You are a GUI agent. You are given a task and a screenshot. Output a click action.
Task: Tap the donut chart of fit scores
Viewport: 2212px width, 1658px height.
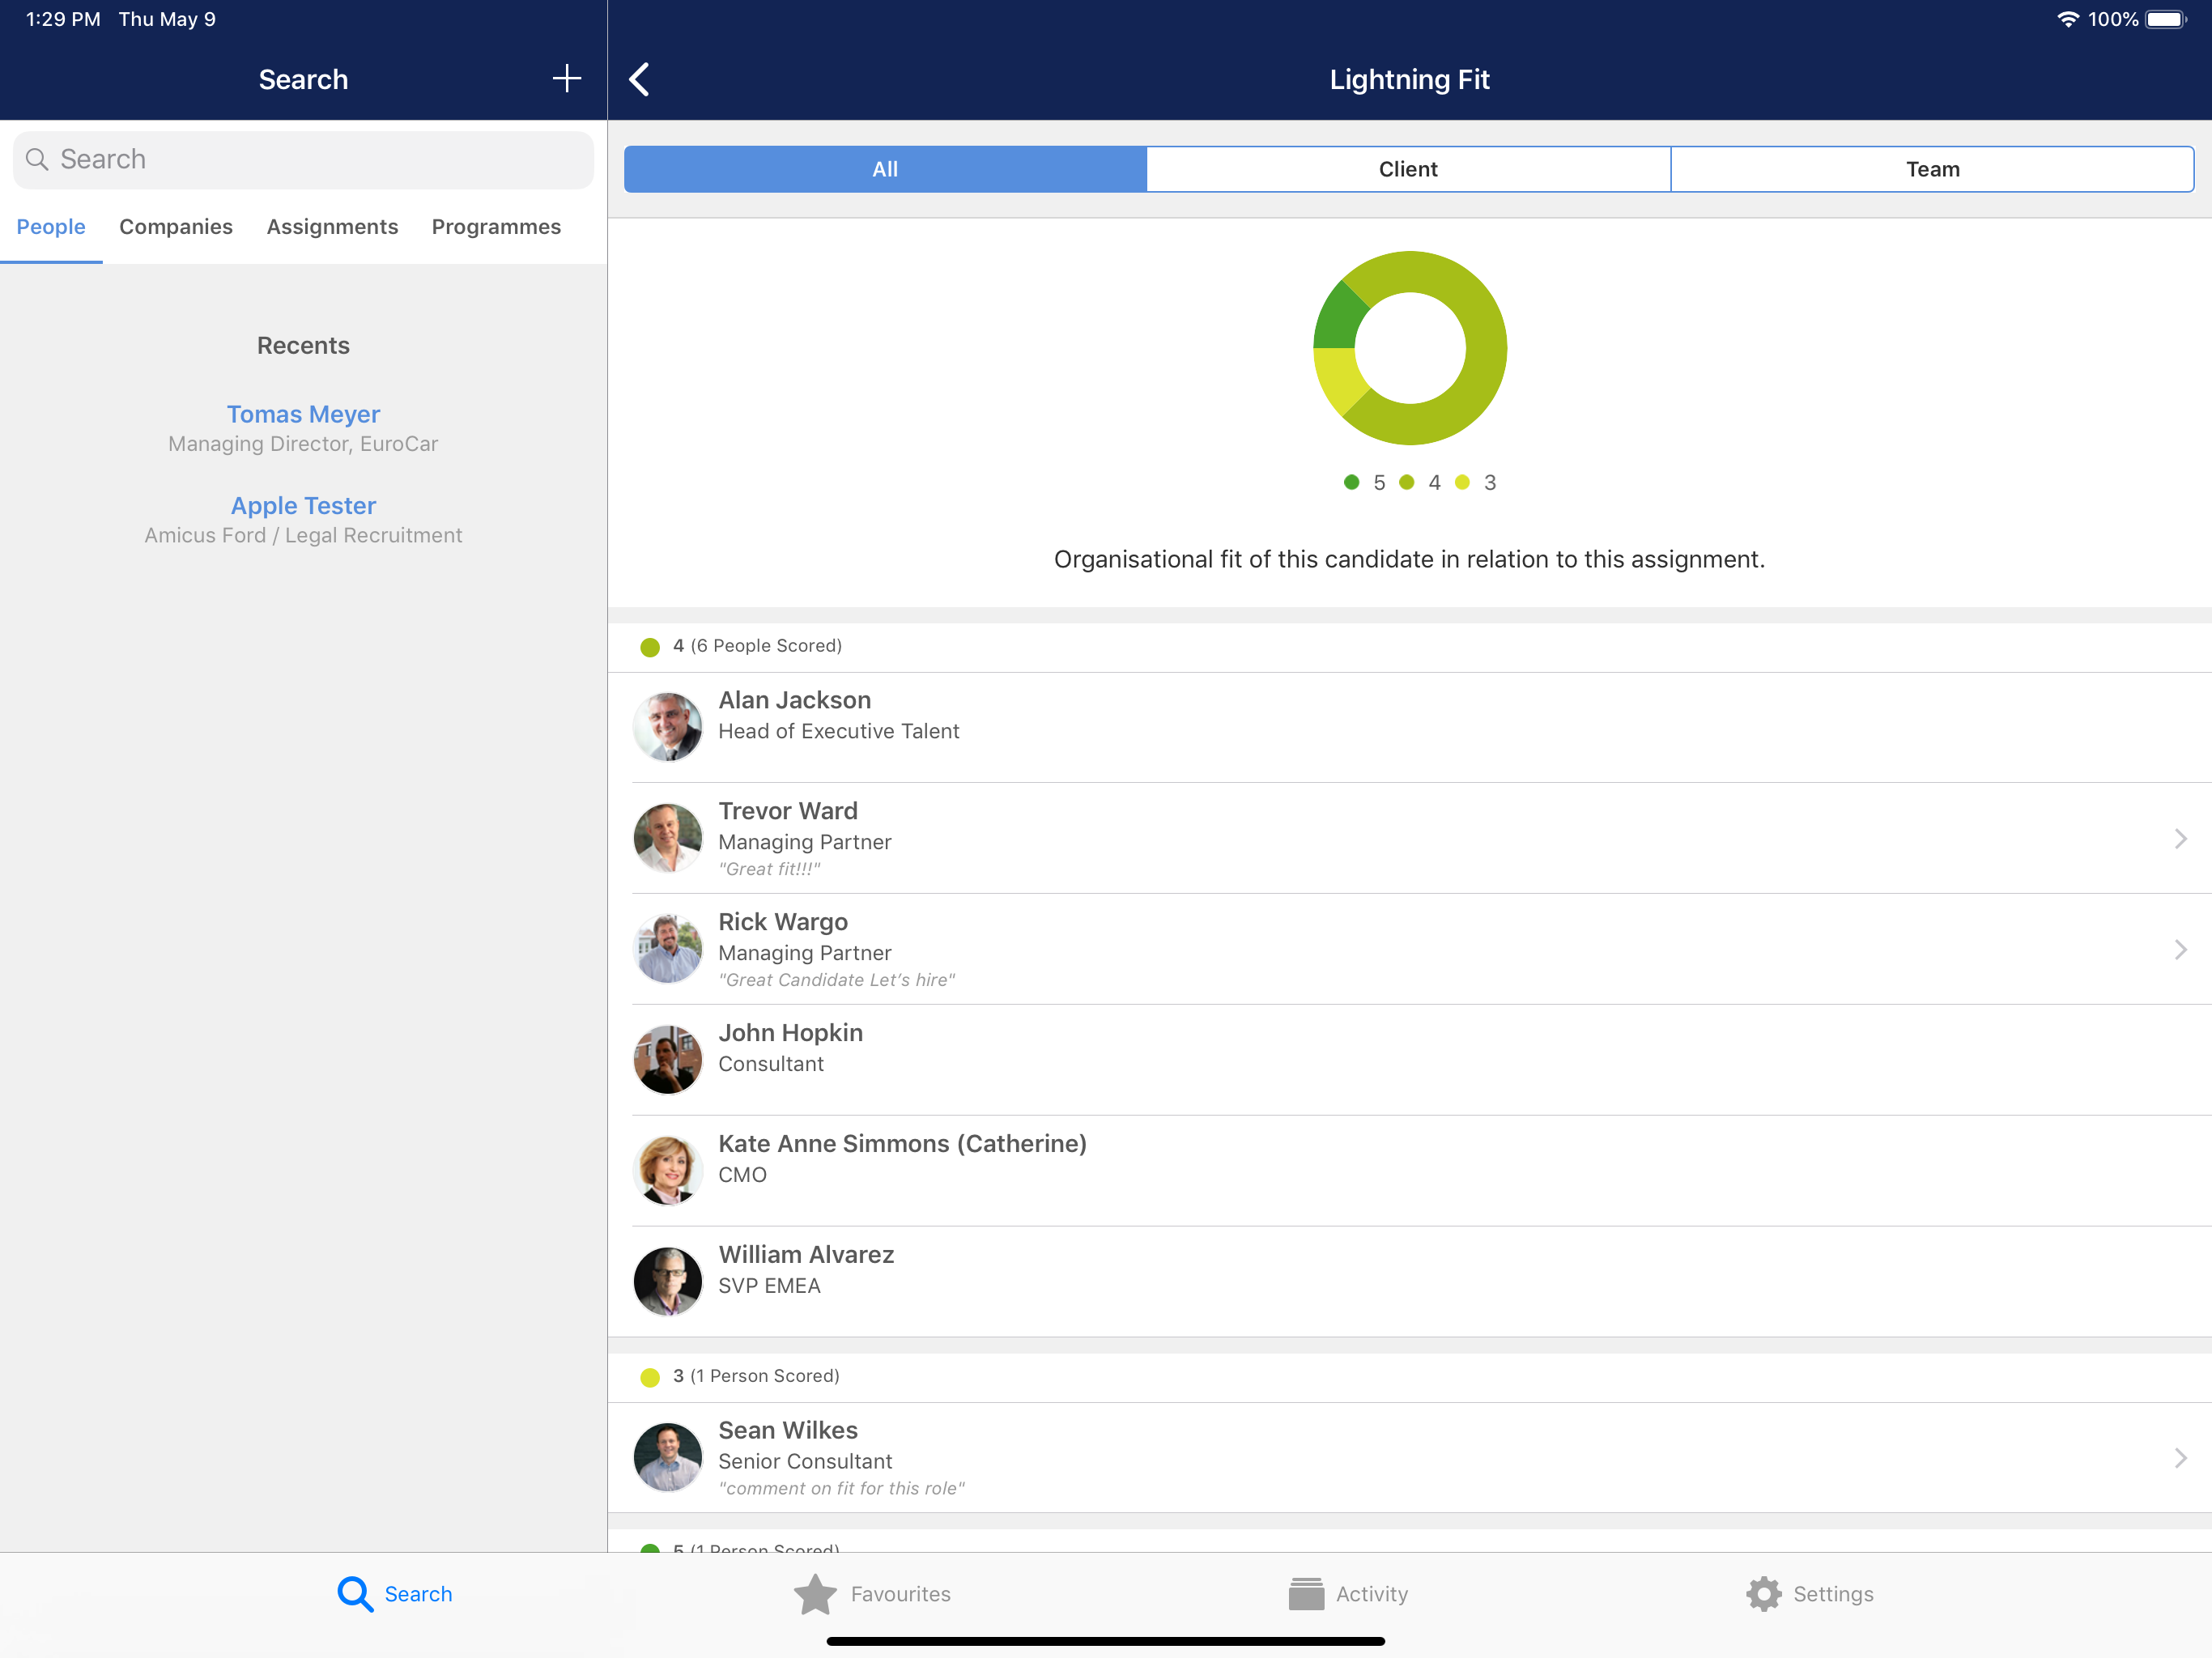(x=1409, y=348)
